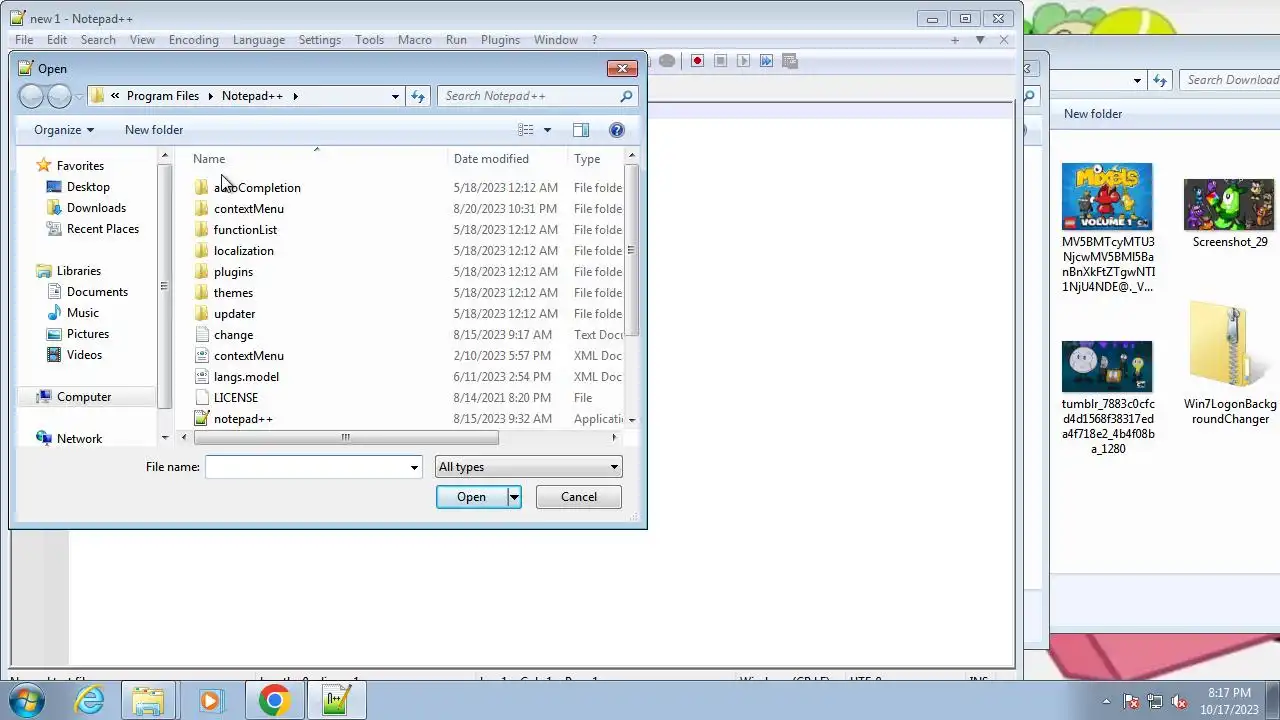The width and height of the screenshot is (1280, 720).
Task: Open Windows Media Player on the taskbar
Action: click(x=210, y=701)
